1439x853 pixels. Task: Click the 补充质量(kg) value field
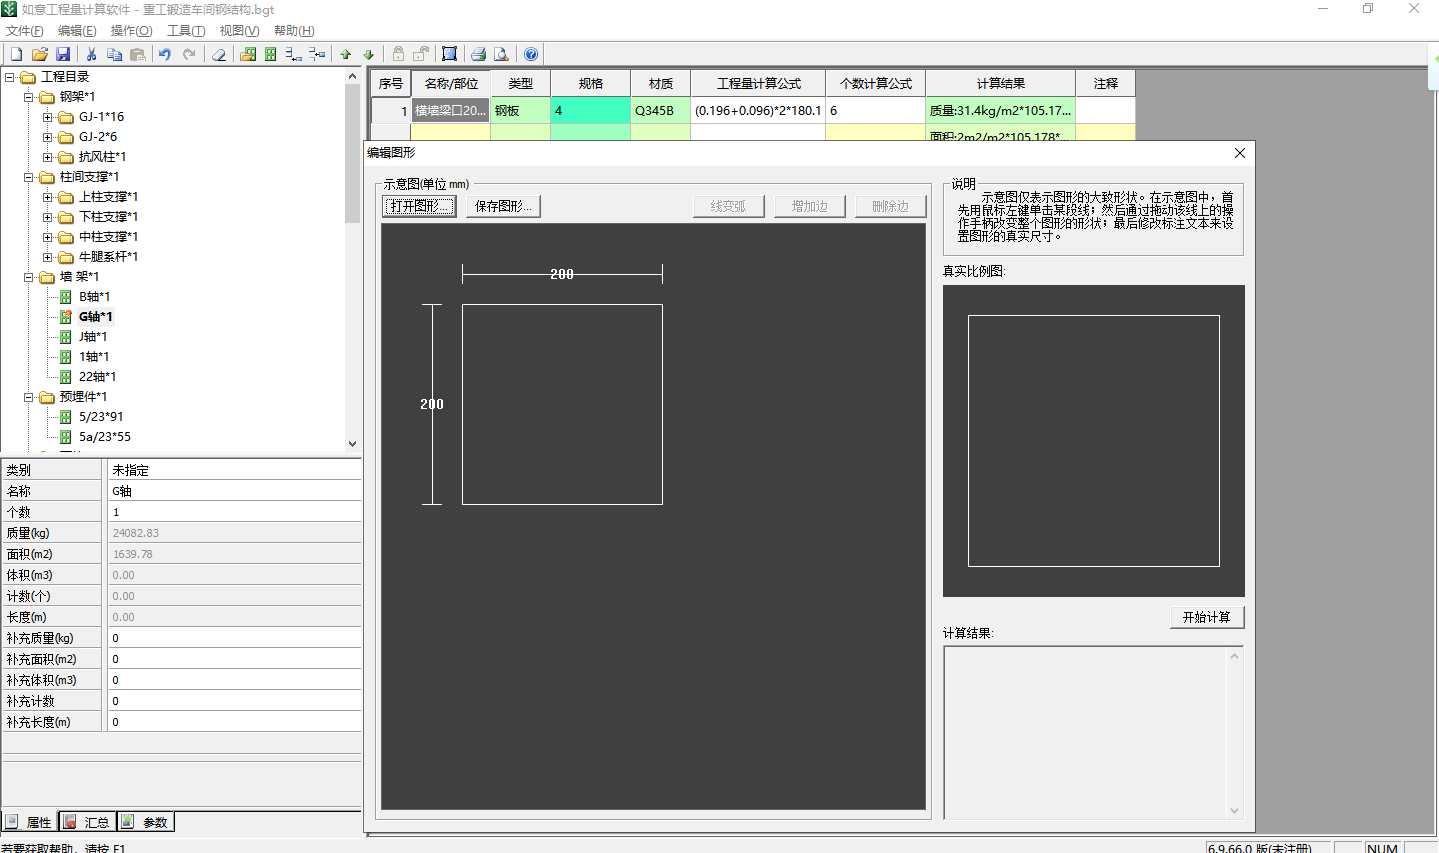coord(234,638)
